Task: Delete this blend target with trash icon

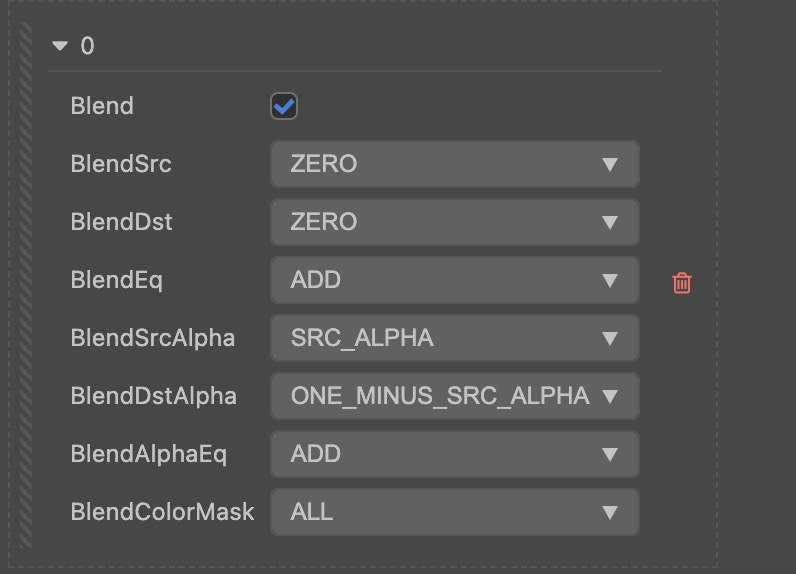Action: coord(682,283)
